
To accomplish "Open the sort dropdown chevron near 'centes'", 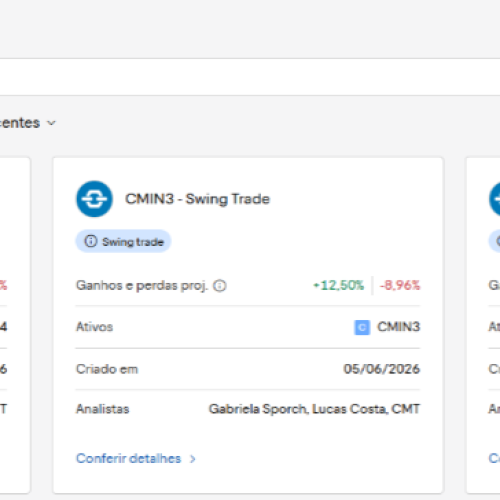I will 51,123.
